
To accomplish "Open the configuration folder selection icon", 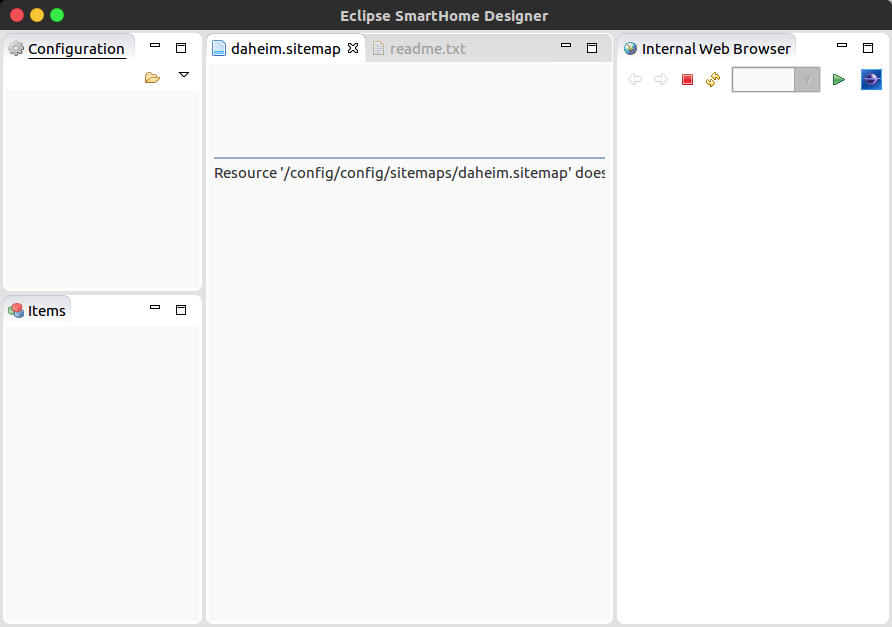I will click(152, 77).
